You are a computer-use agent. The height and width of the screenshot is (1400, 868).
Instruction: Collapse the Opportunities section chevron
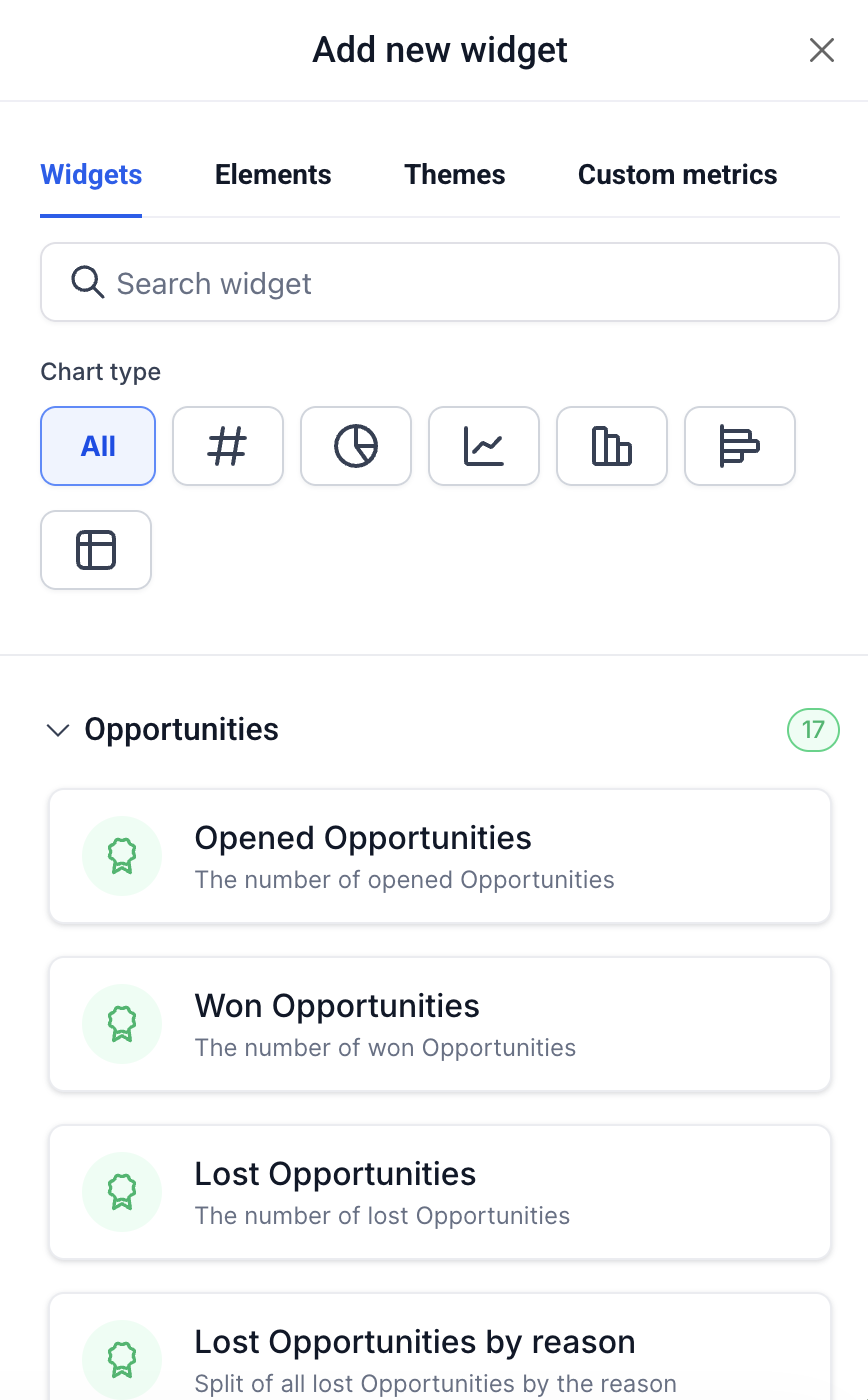tap(58, 730)
